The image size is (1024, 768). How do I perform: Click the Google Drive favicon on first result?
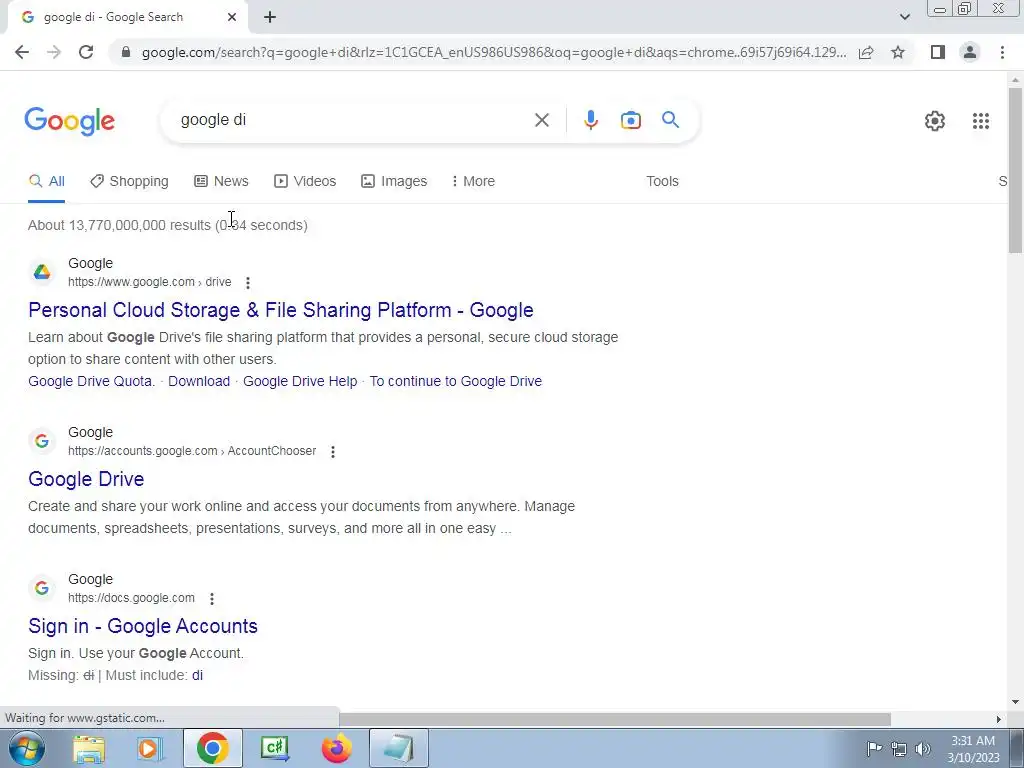pos(42,272)
